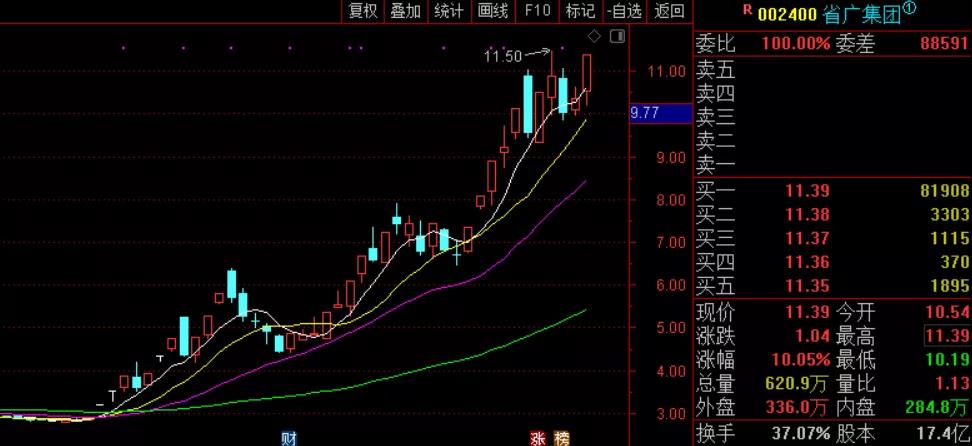Select 买五 bid price 11.35
The width and height of the screenshot is (972, 446).
(808, 286)
